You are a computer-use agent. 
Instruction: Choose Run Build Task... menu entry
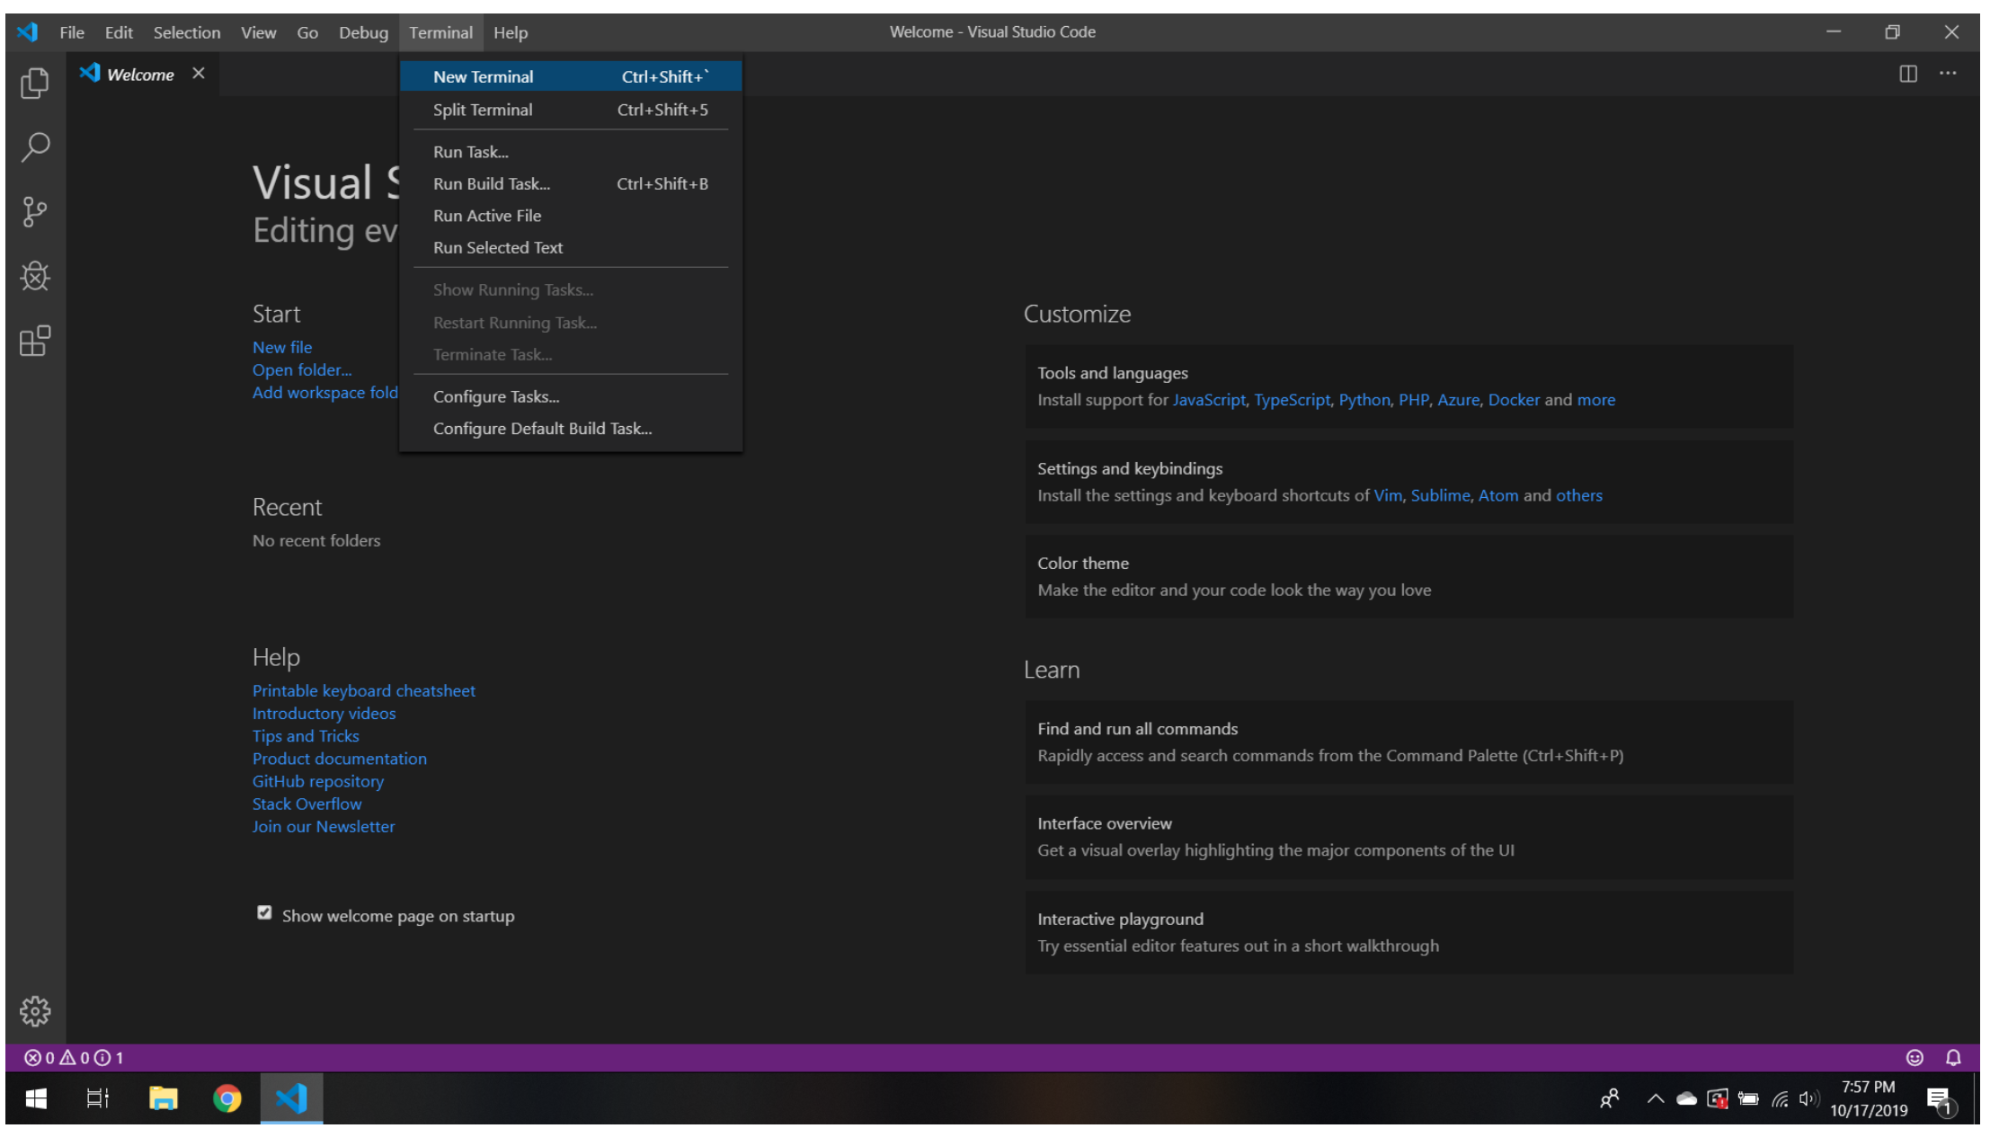point(571,184)
